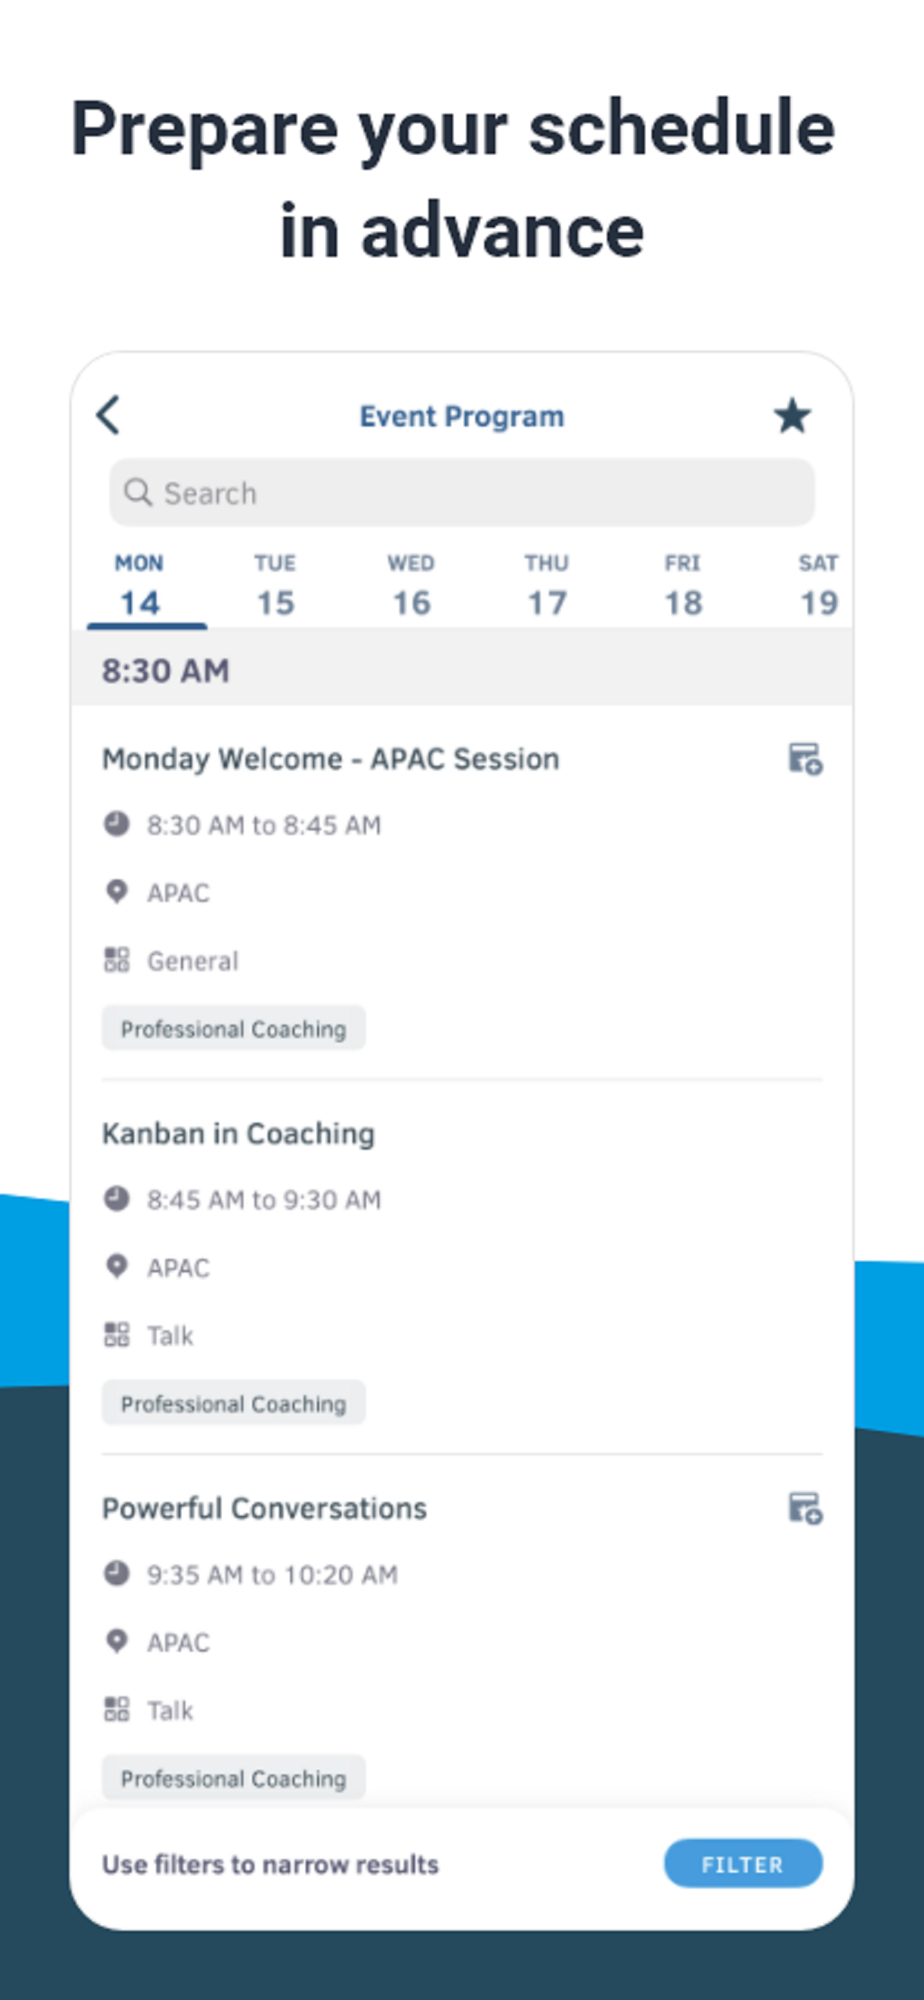The height and width of the screenshot is (2000, 924).
Task: Open the Kanban in Coaching session
Action: [239, 1134]
